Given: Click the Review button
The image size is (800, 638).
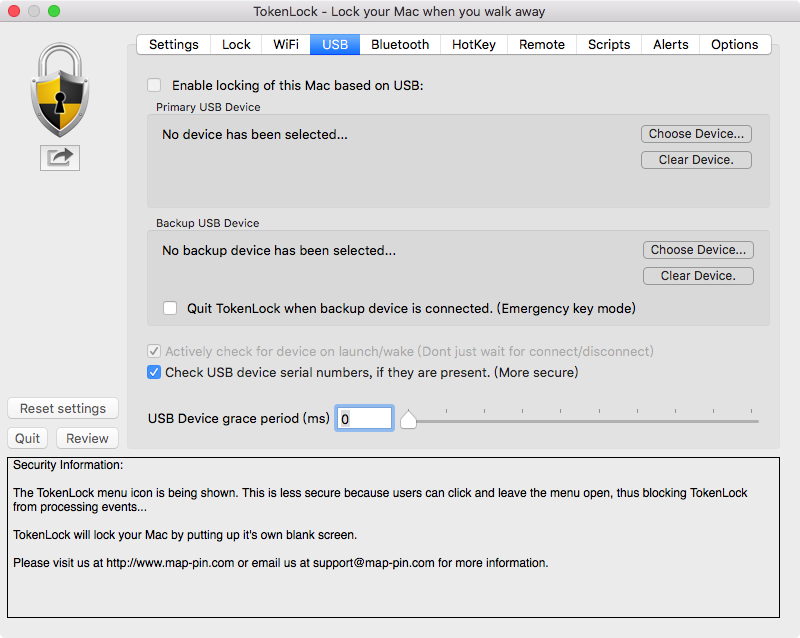Looking at the screenshot, I should click(x=87, y=438).
